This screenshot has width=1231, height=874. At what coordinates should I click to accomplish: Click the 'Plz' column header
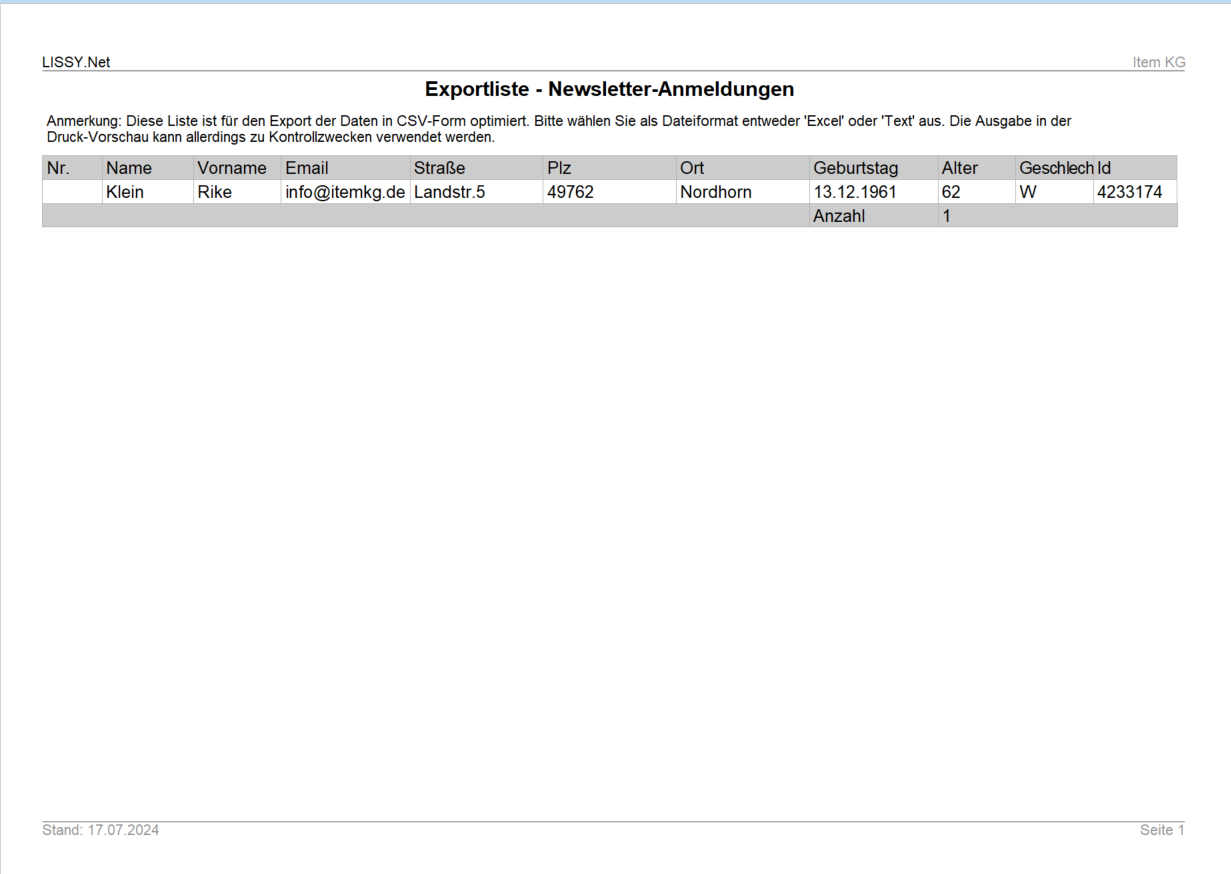(609, 168)
